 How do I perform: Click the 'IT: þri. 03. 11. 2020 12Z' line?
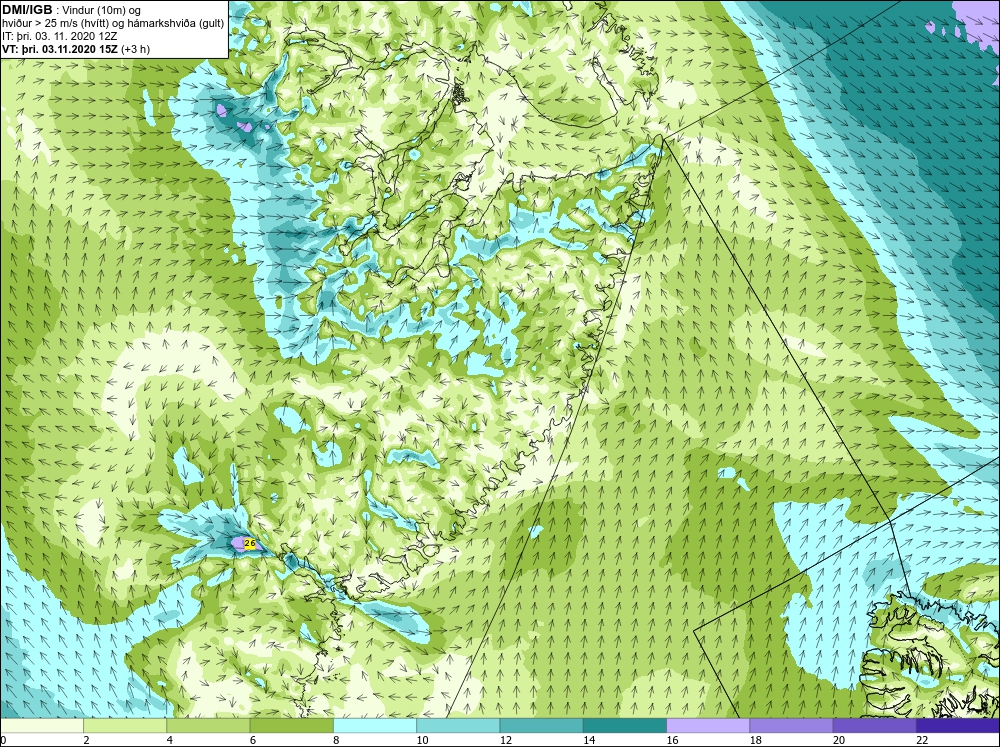(59, 36)
